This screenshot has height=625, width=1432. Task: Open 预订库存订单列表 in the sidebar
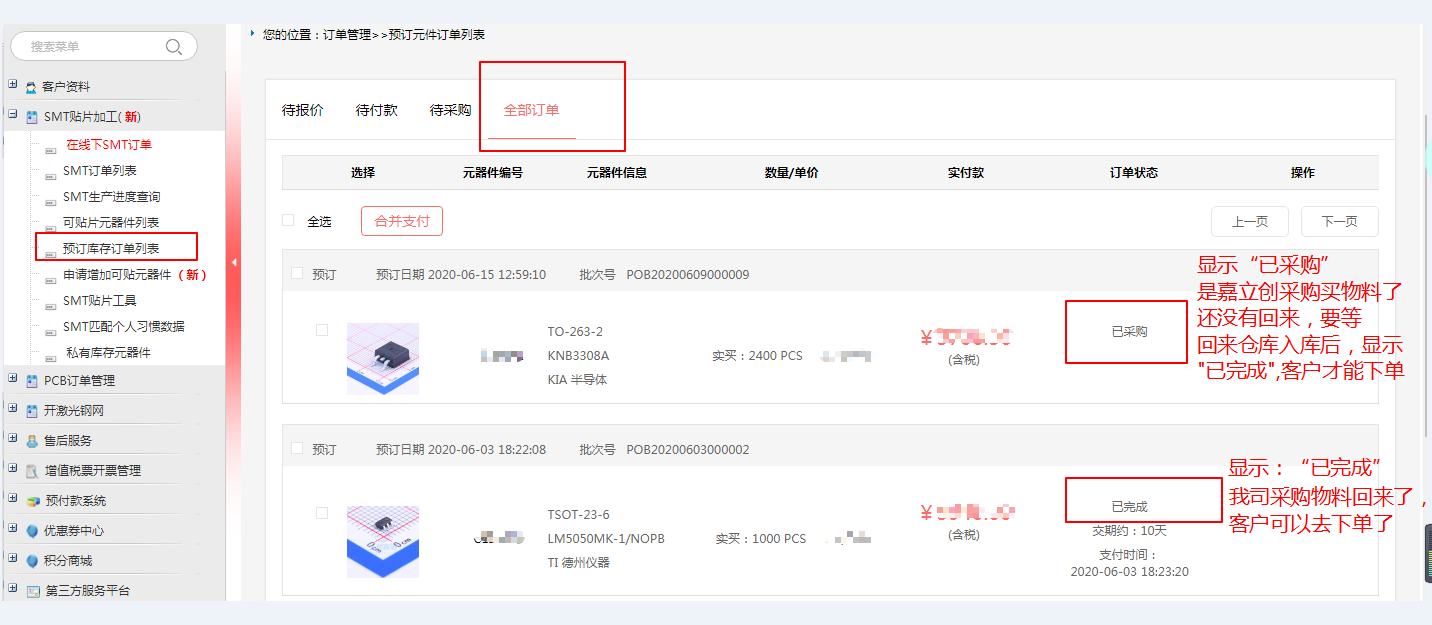(111, 248)
